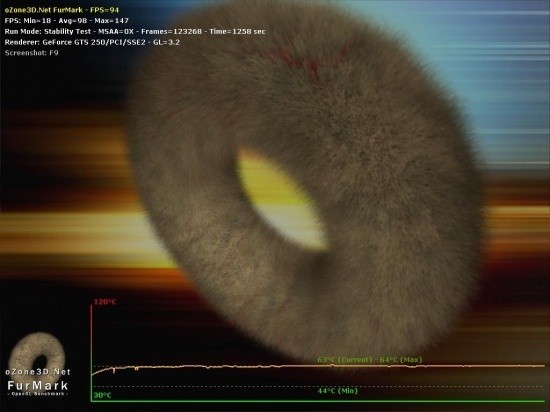Click the 64°C (Max) temperature readout
This screenshot has width=550, height=412.
point(401,360)
